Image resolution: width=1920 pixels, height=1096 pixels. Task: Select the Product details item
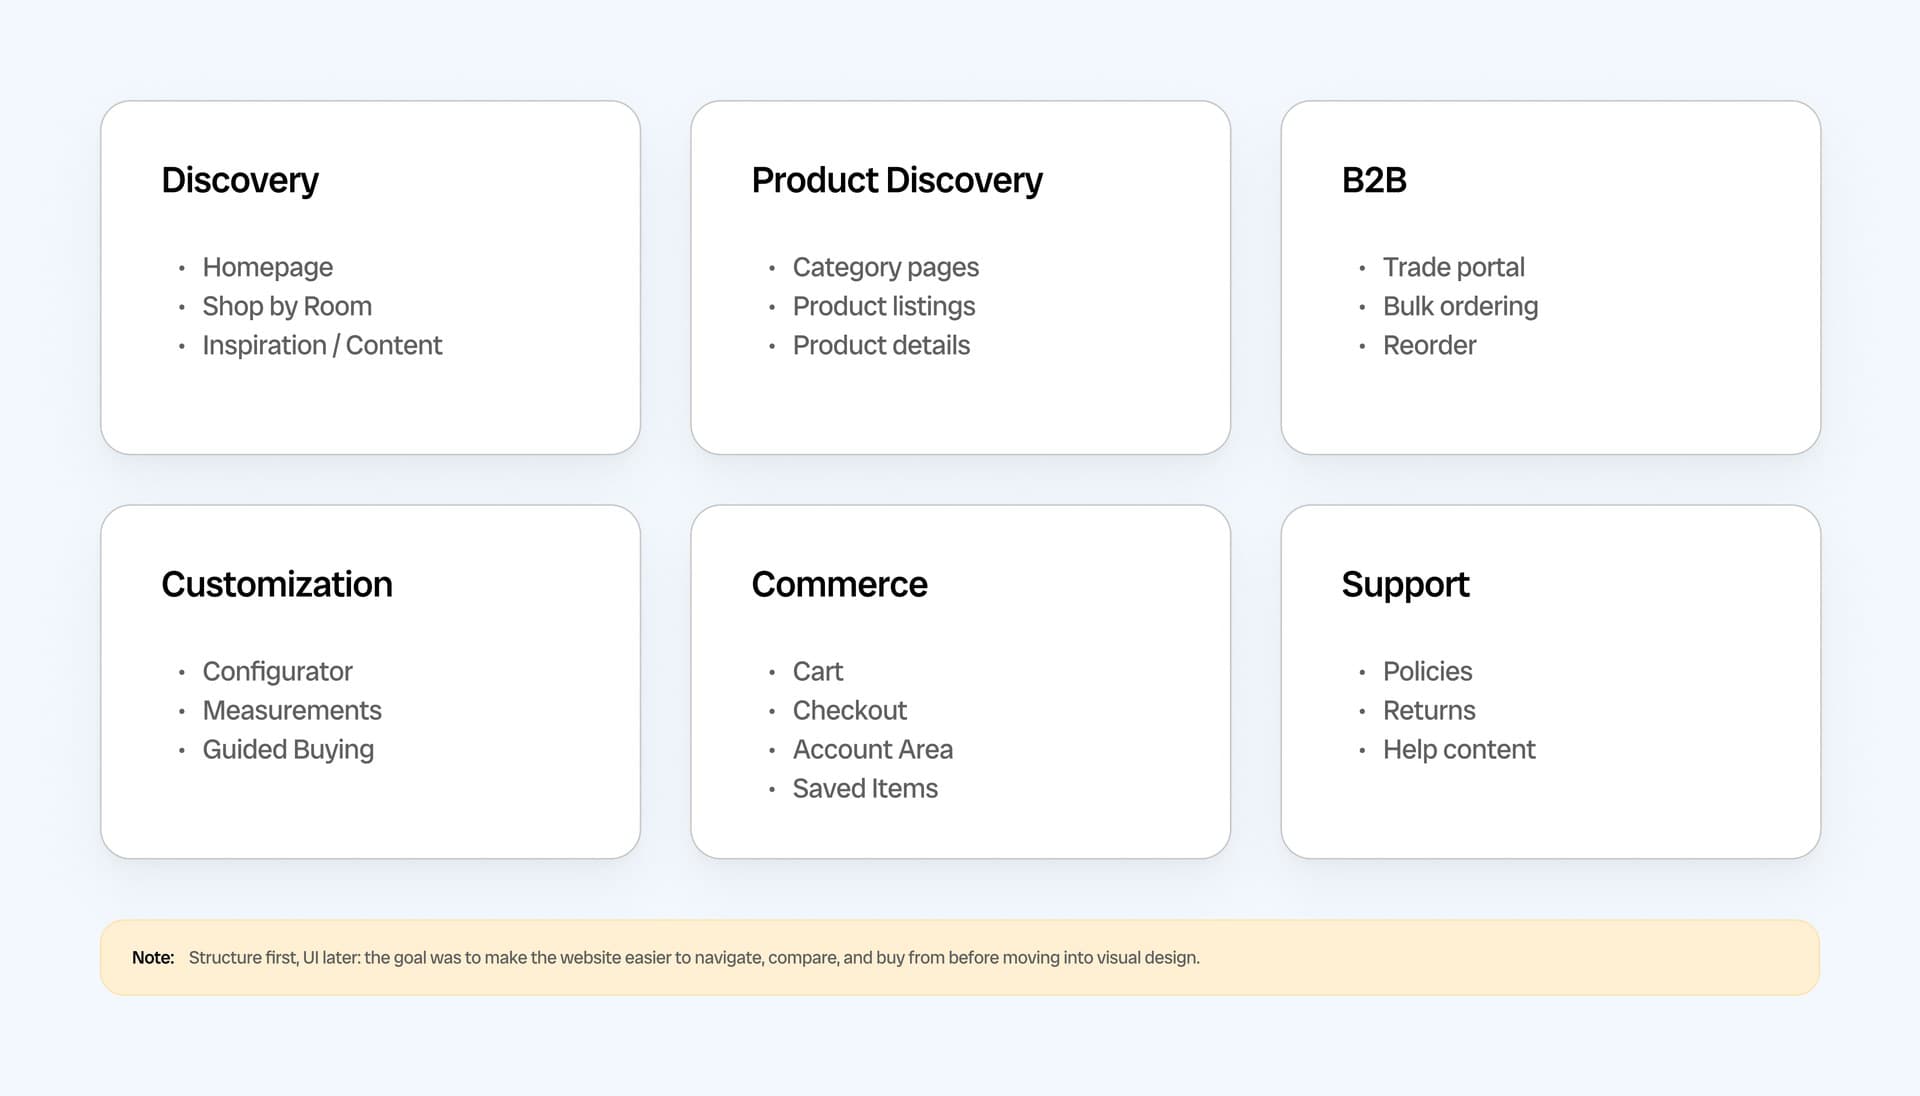881,345
